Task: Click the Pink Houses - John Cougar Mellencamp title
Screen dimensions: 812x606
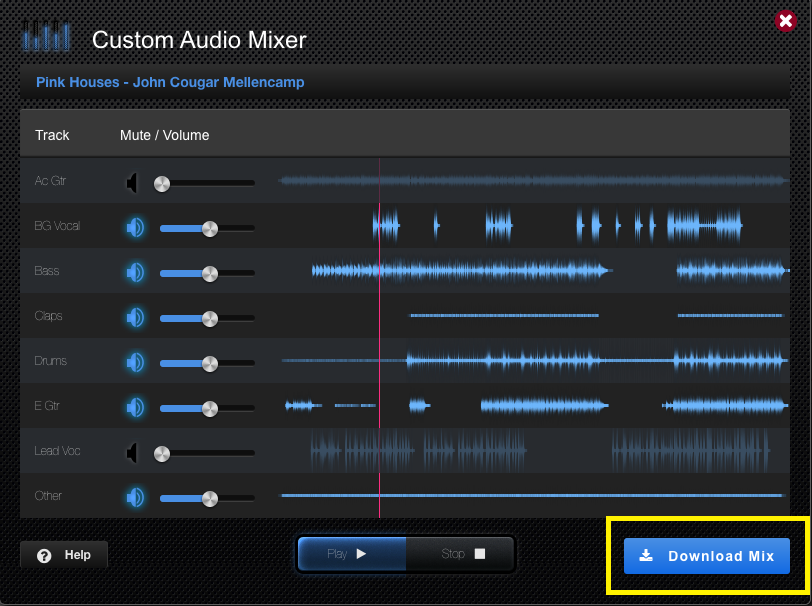Action: 170,82
